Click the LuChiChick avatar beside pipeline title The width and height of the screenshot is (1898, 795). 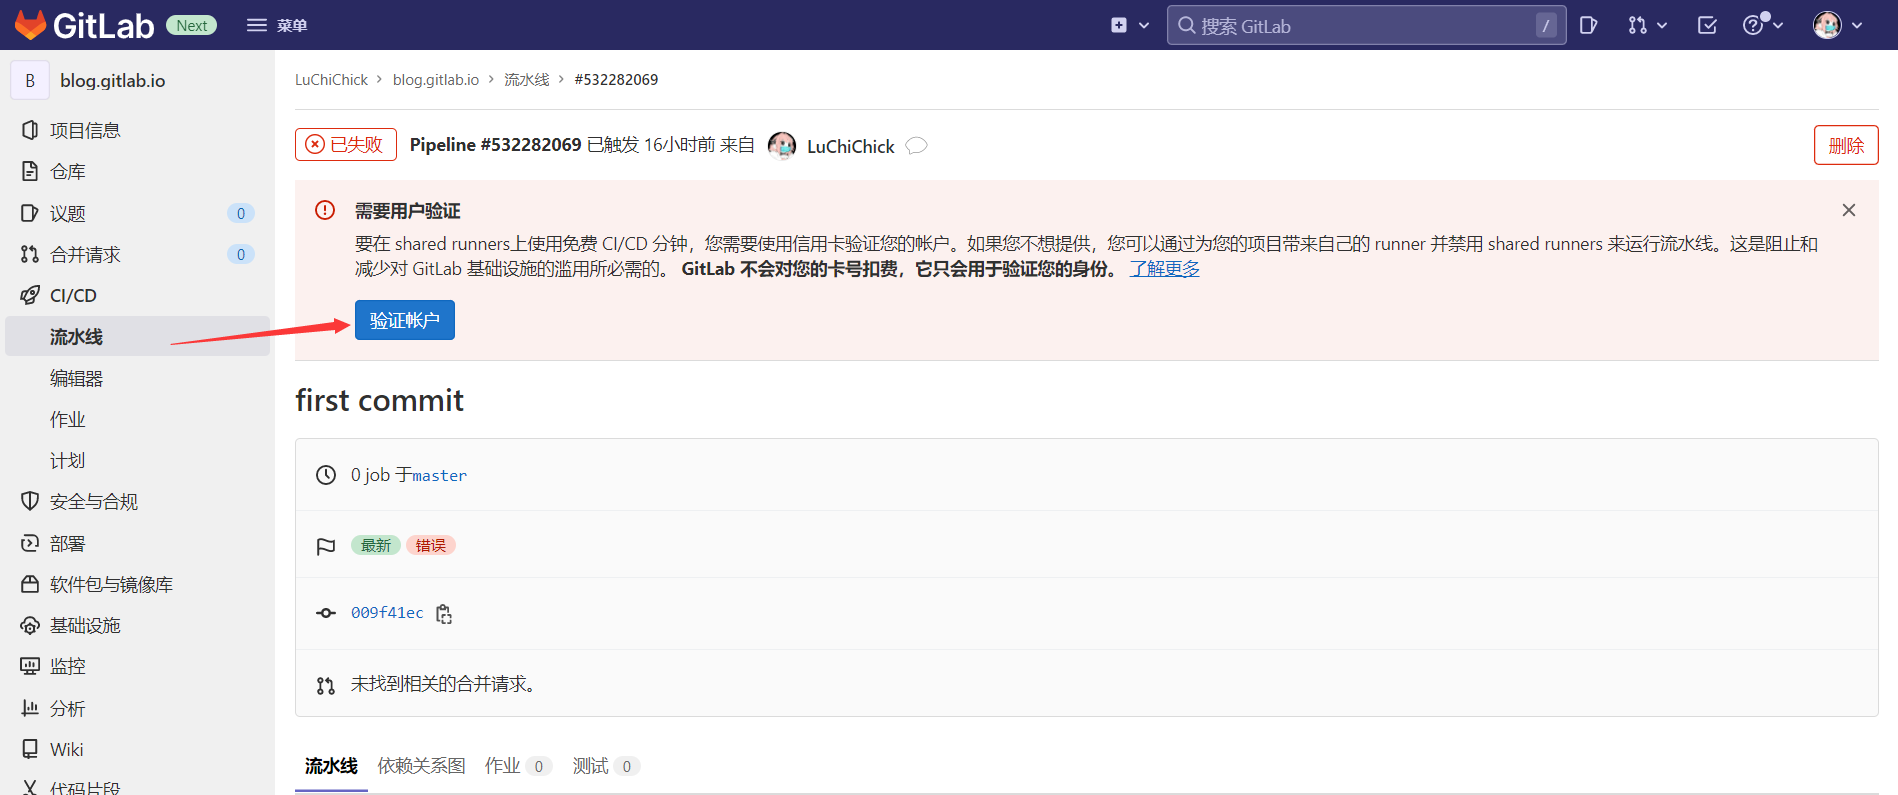[782, 146]
